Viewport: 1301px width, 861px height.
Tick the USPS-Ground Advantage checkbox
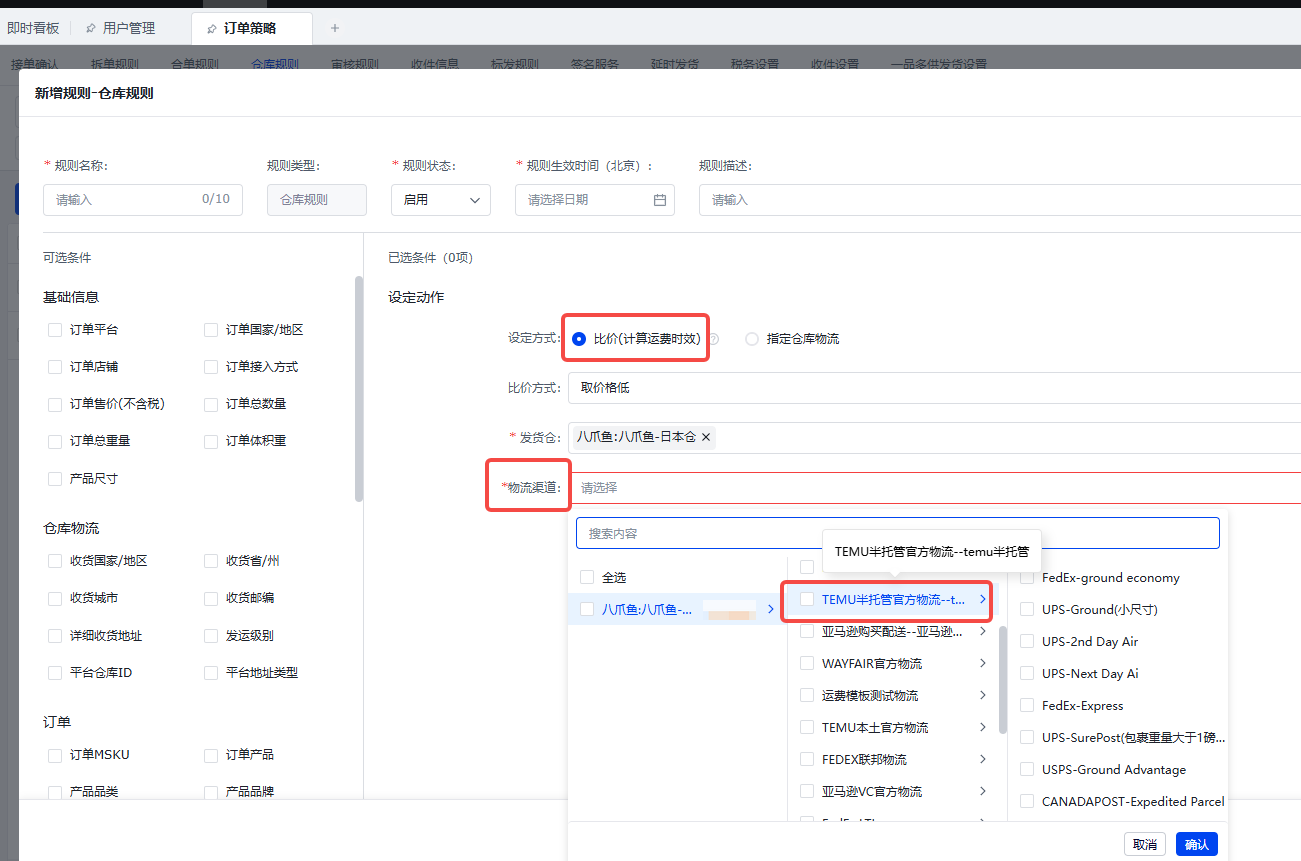[x=1027, y=770]
